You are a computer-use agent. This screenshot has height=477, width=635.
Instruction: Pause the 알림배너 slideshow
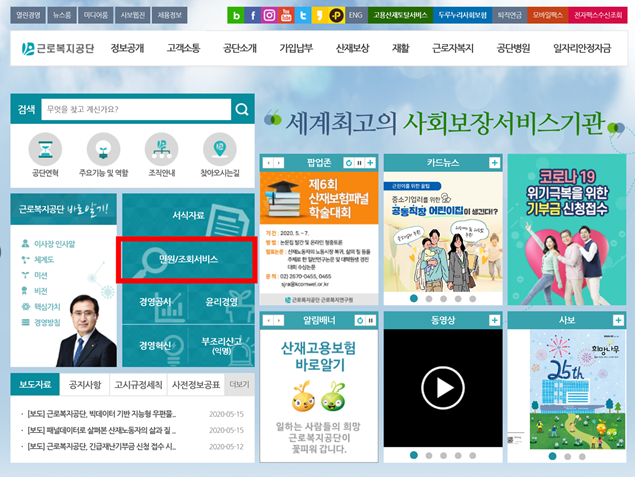point(370,321)
